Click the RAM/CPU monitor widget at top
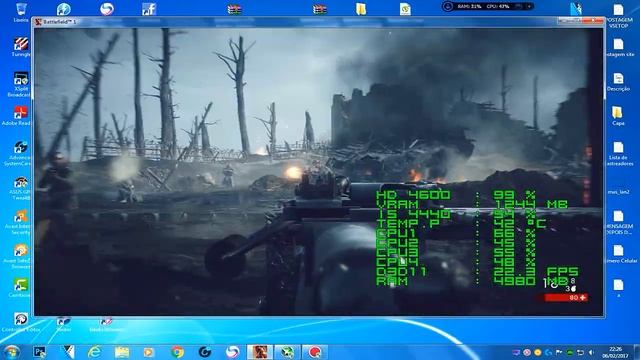This screenshot has width=640, height=360. pos(488,6)
